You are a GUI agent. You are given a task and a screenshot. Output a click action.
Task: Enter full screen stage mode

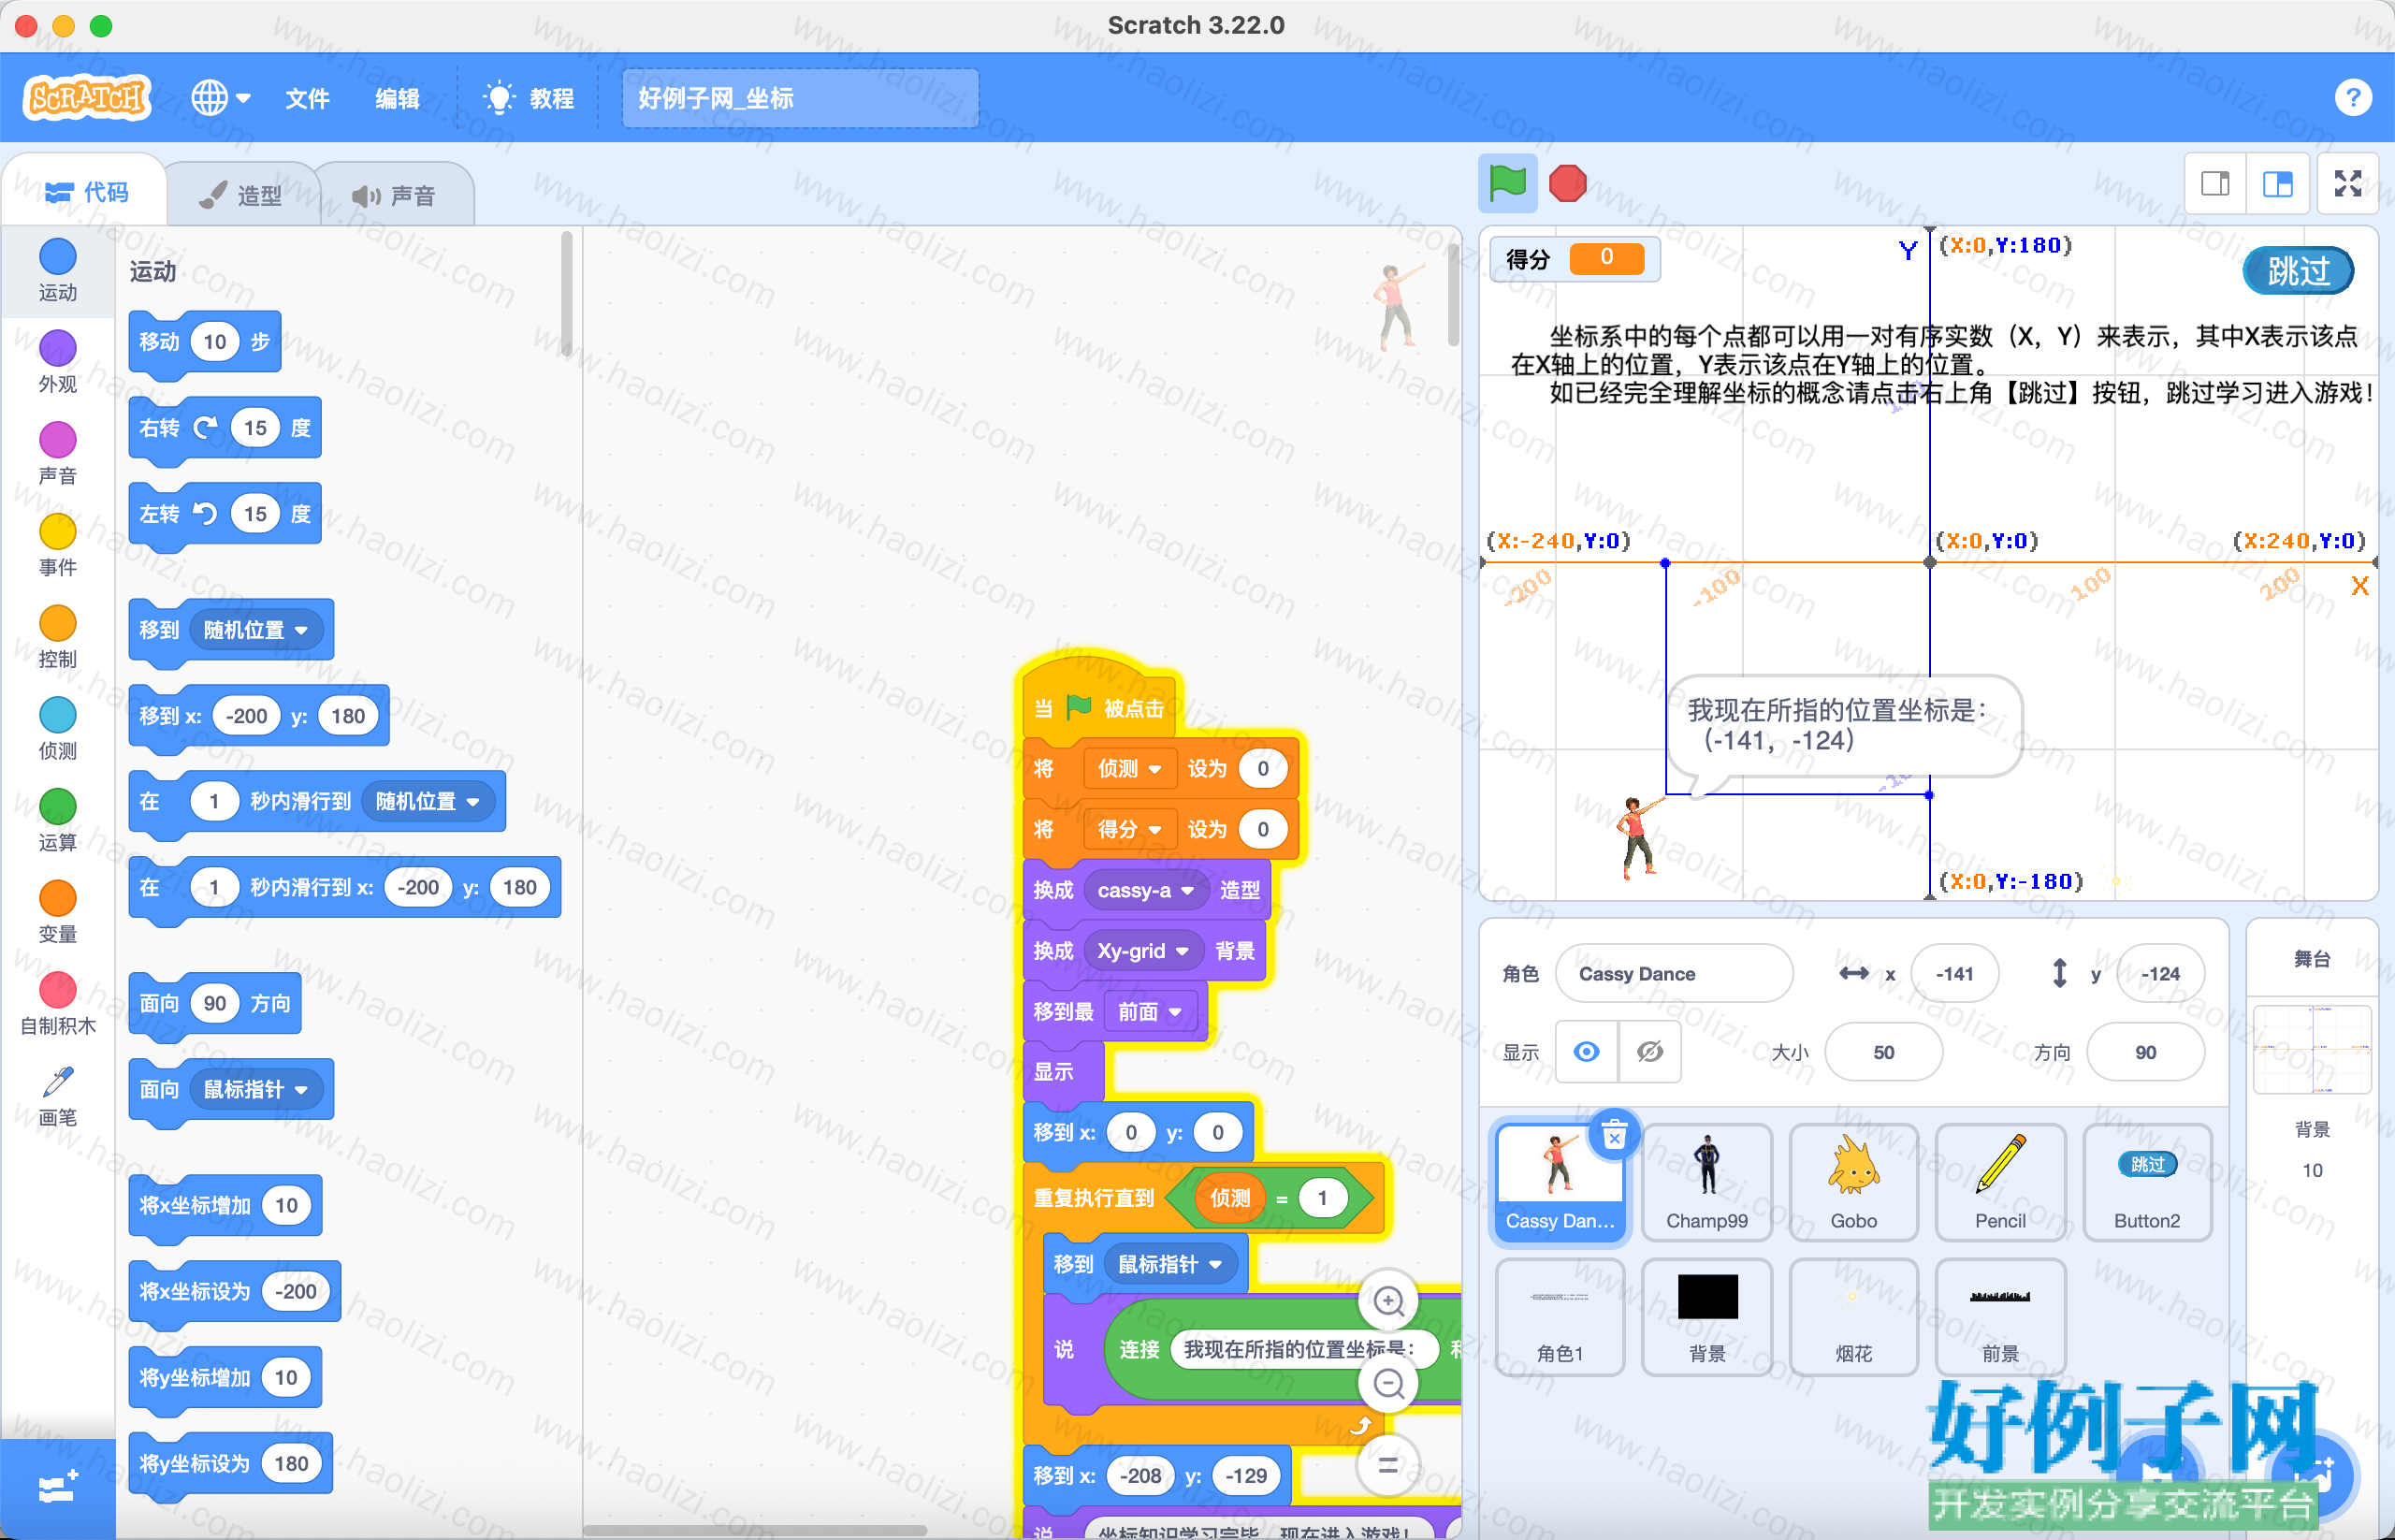click(x=2347, y=184)
